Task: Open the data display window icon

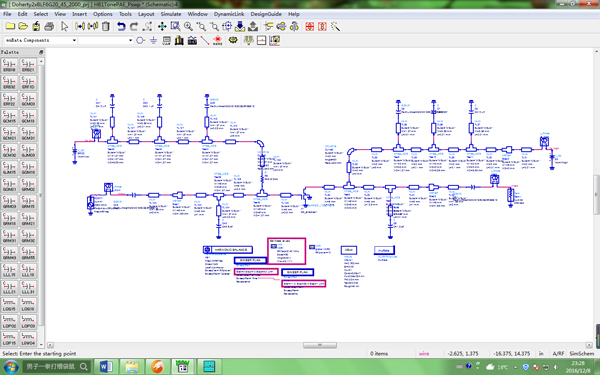Action: coord(275,40)
